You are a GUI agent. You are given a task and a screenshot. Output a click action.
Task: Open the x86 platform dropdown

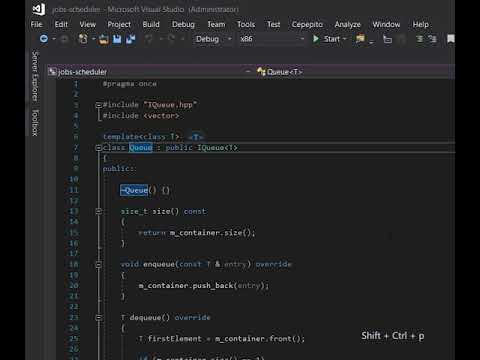coord(272,39)
